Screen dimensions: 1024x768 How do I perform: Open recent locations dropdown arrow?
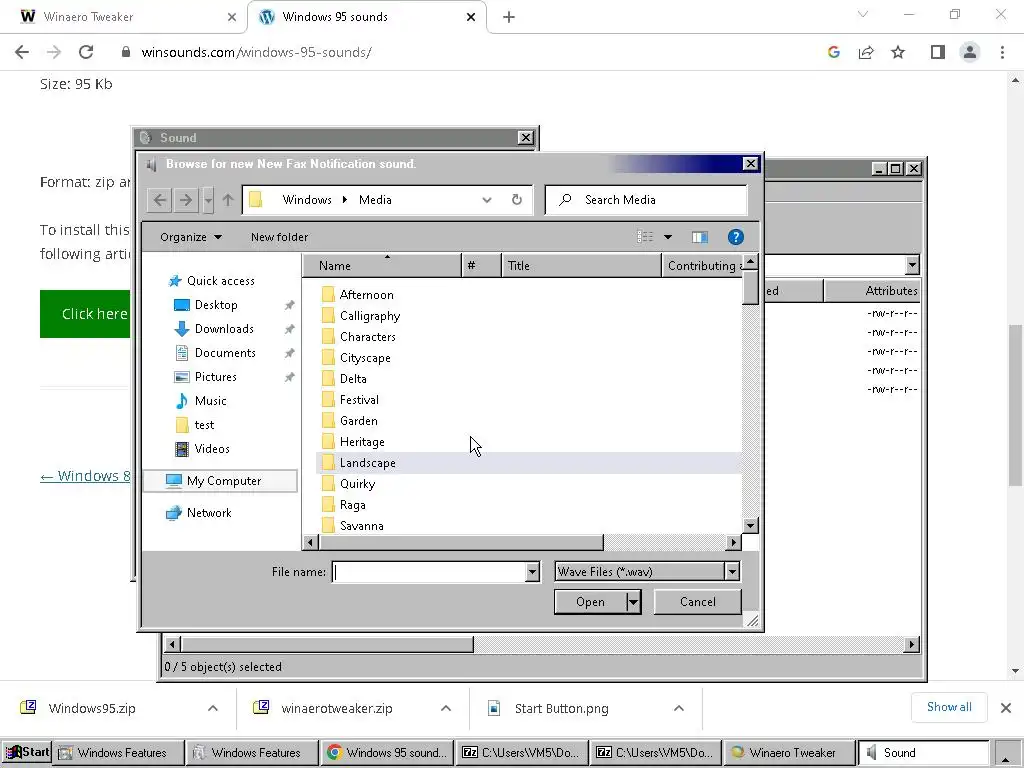point(208,200)
